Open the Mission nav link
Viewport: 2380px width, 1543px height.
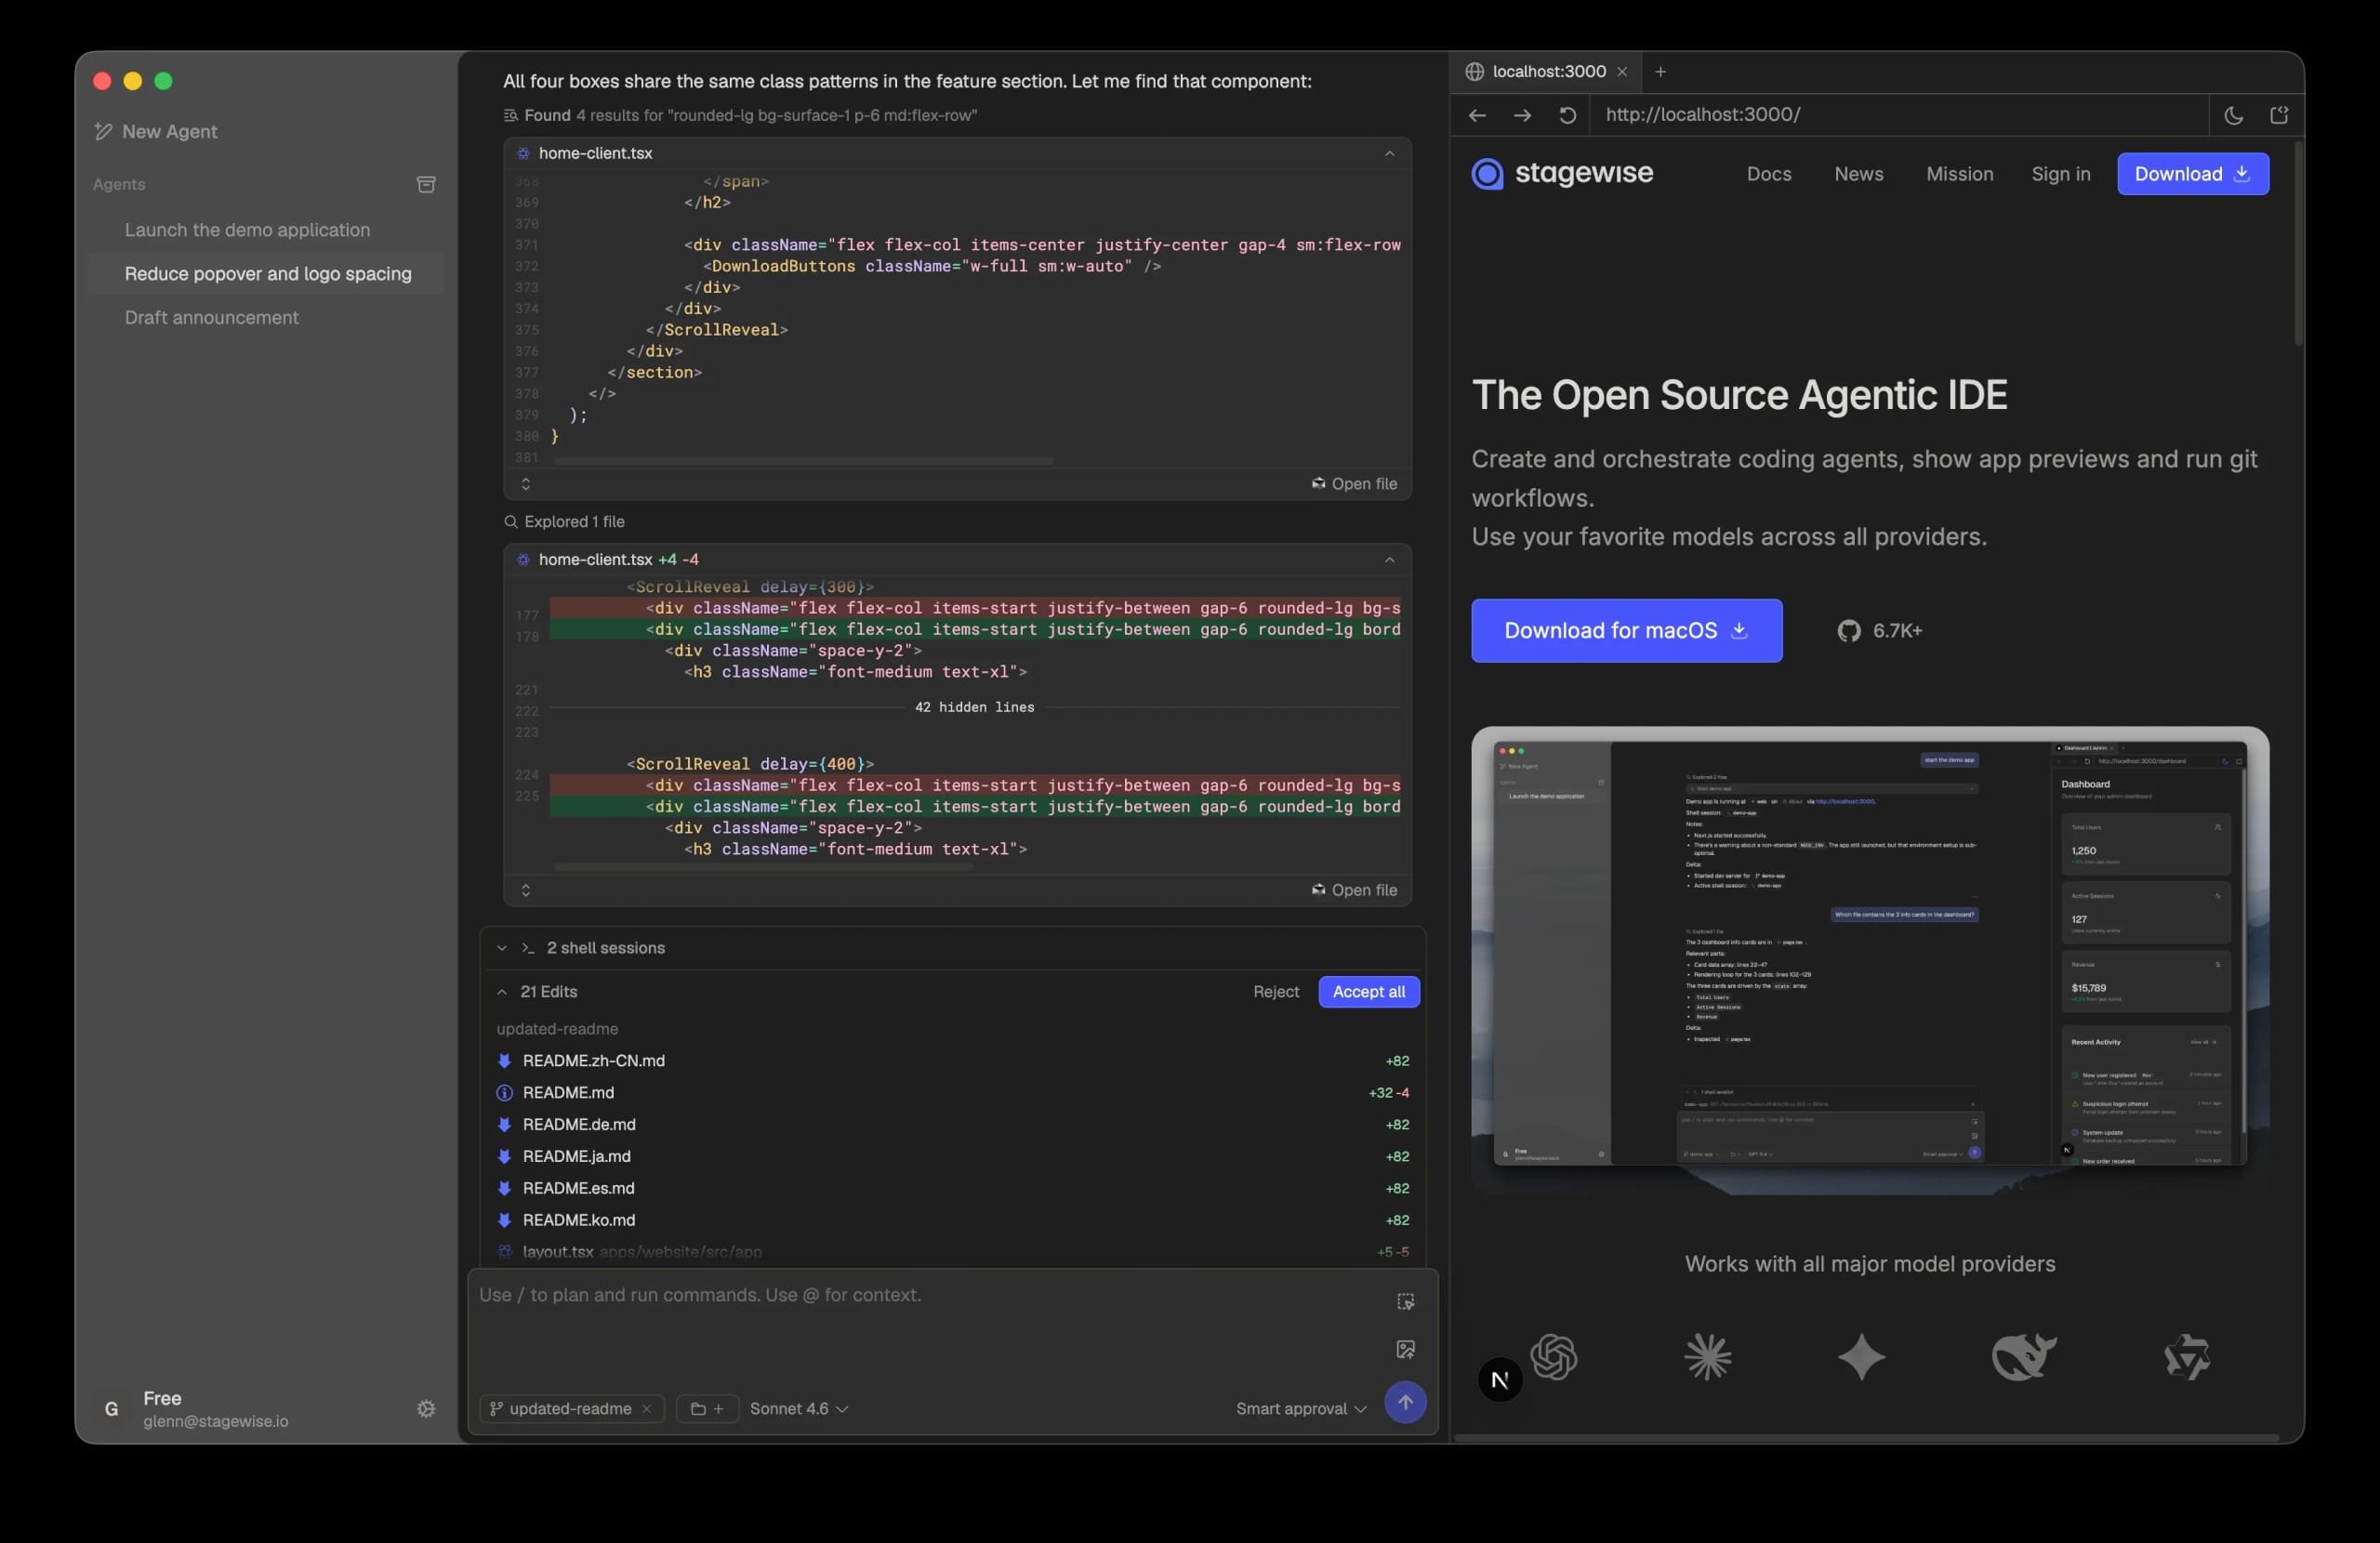tap(1959, 174)
